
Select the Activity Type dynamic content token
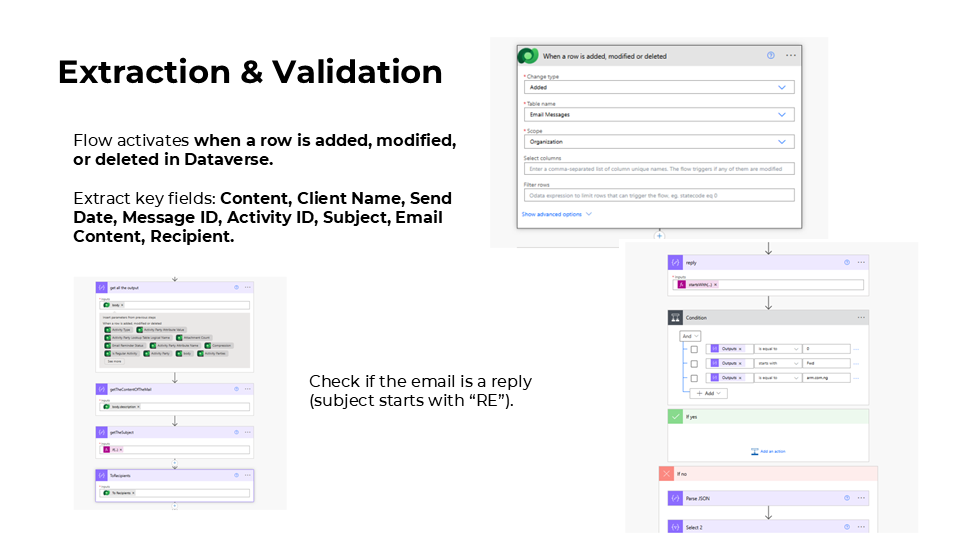(118, 329)
